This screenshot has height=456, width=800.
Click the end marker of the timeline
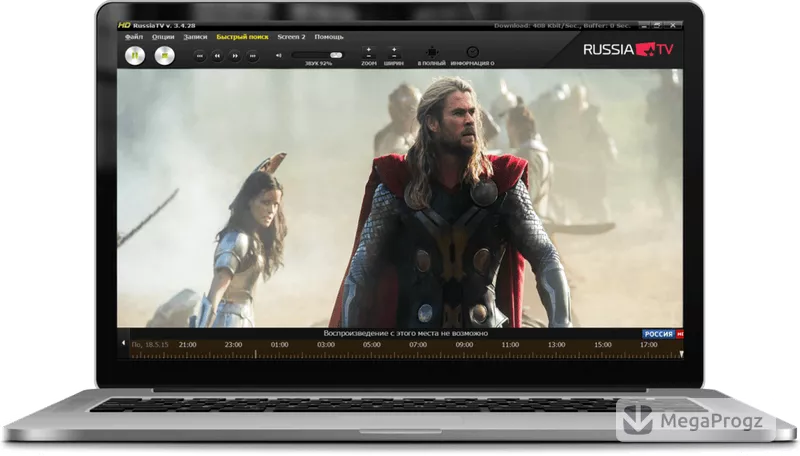pyautogui.click(x=681, y=353)
